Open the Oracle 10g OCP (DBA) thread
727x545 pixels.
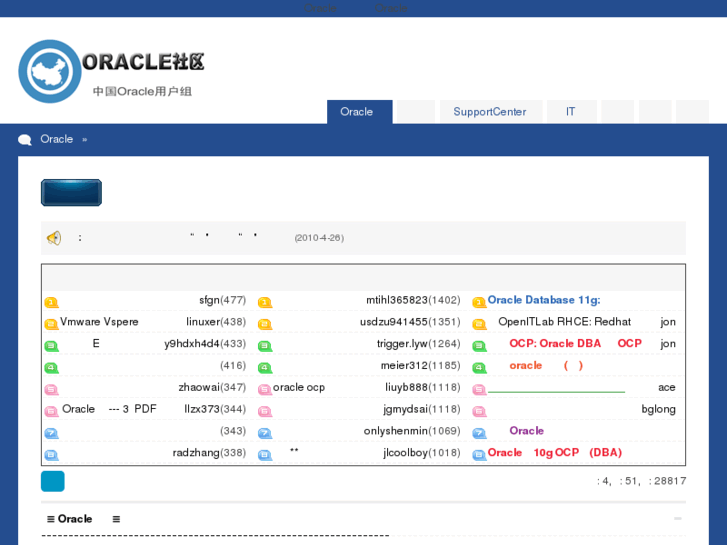tap(555, 453)
